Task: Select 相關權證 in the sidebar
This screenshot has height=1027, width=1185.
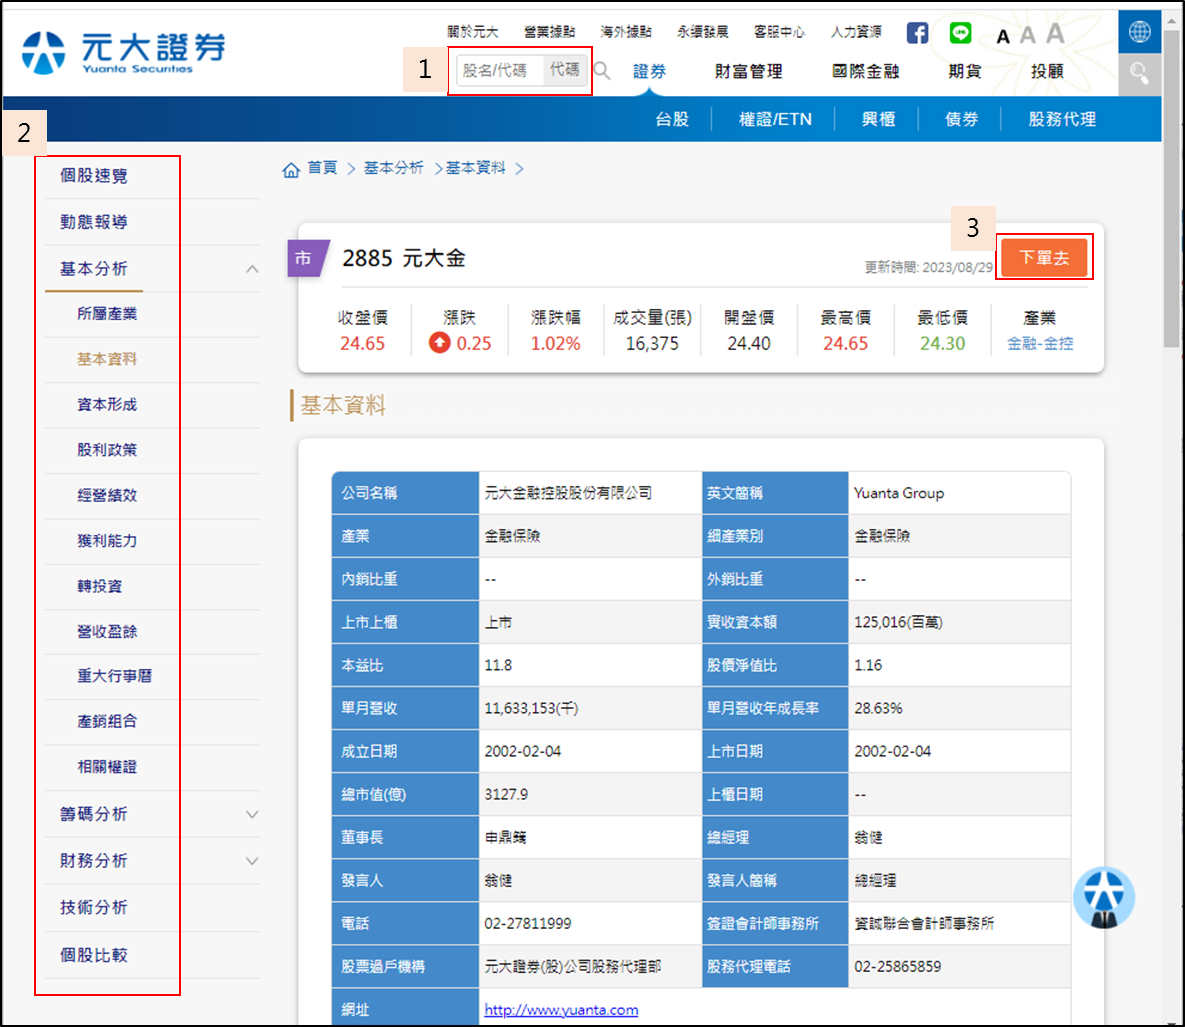Action: pyautogui.click(x=107, y=767)
